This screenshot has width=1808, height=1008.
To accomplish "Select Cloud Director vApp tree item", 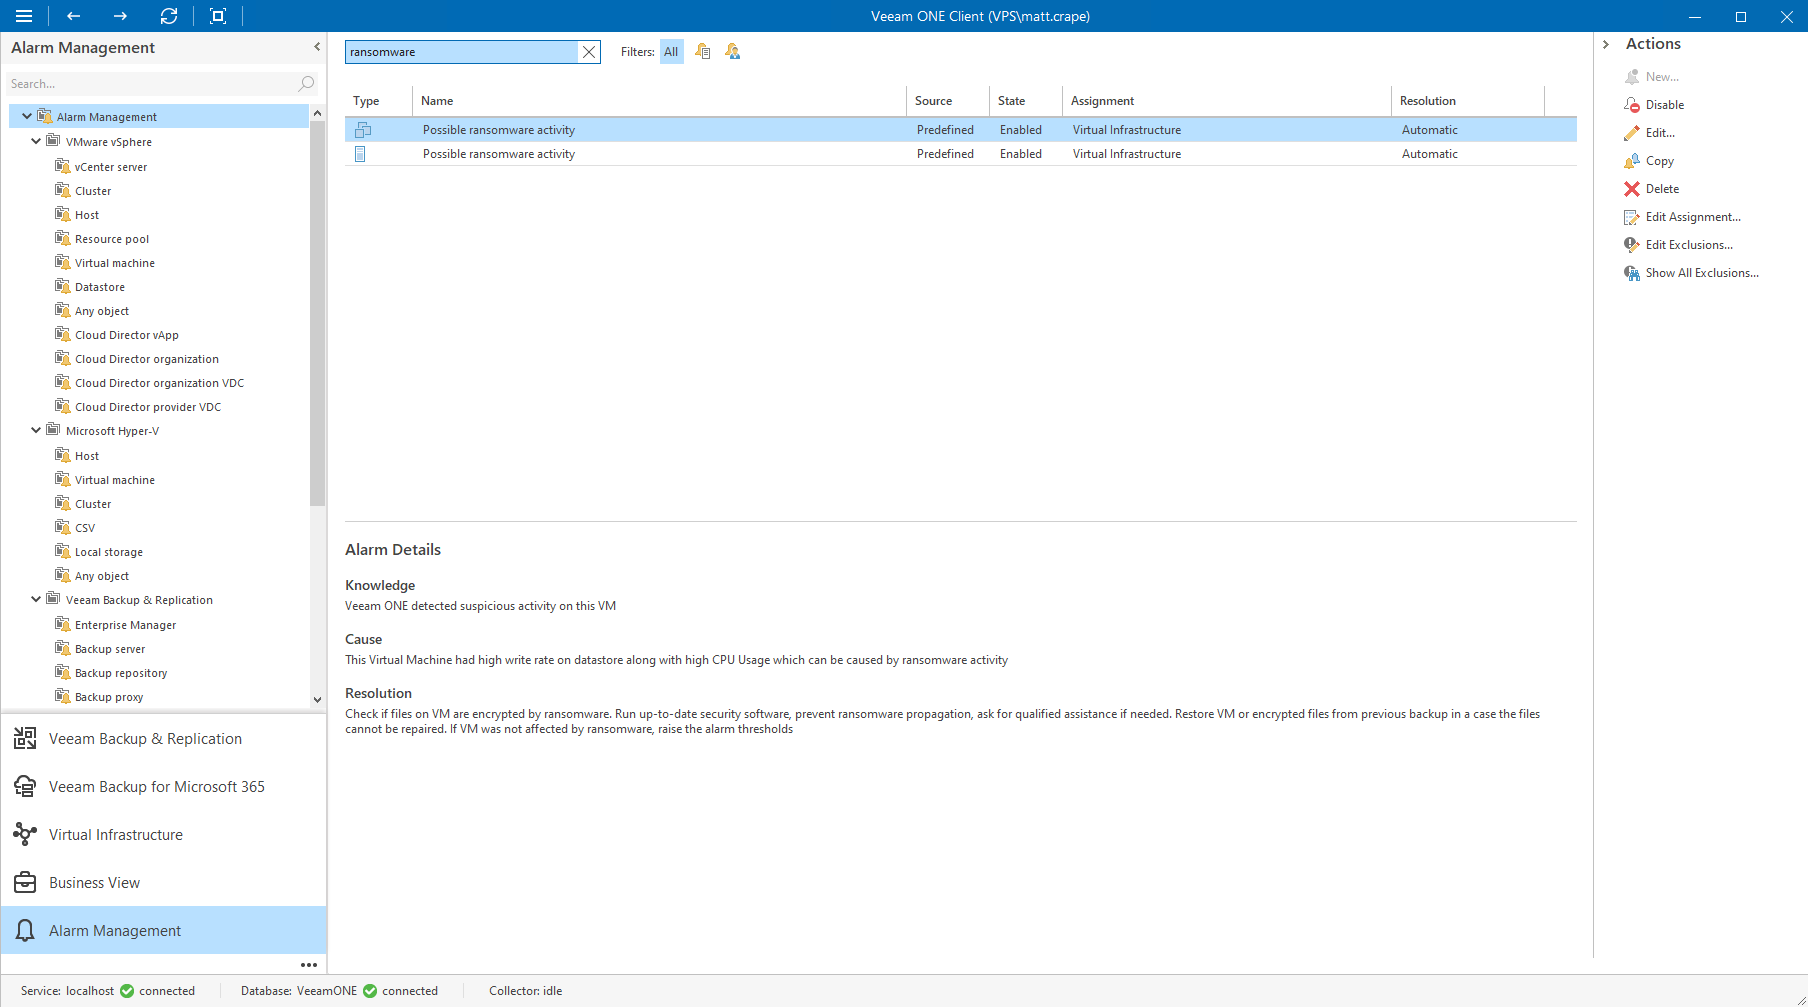I will (127, 335).
